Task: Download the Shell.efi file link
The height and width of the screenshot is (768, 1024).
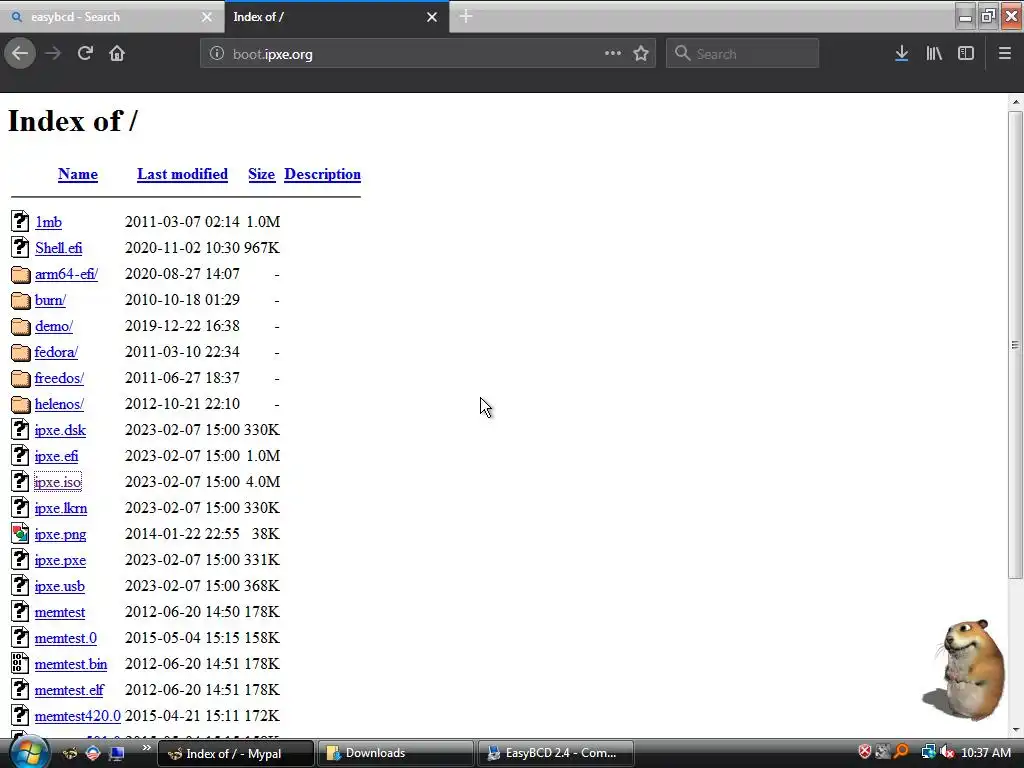Action: click(59, 248)
